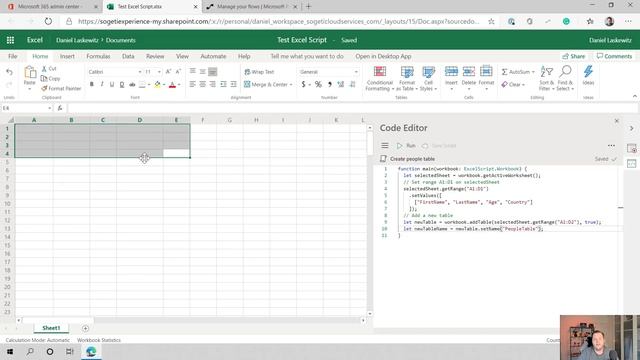Open Conditional Formatting
Image resolution: width=640 pixels, height=360 pixels.
click(x=380, y=78)
